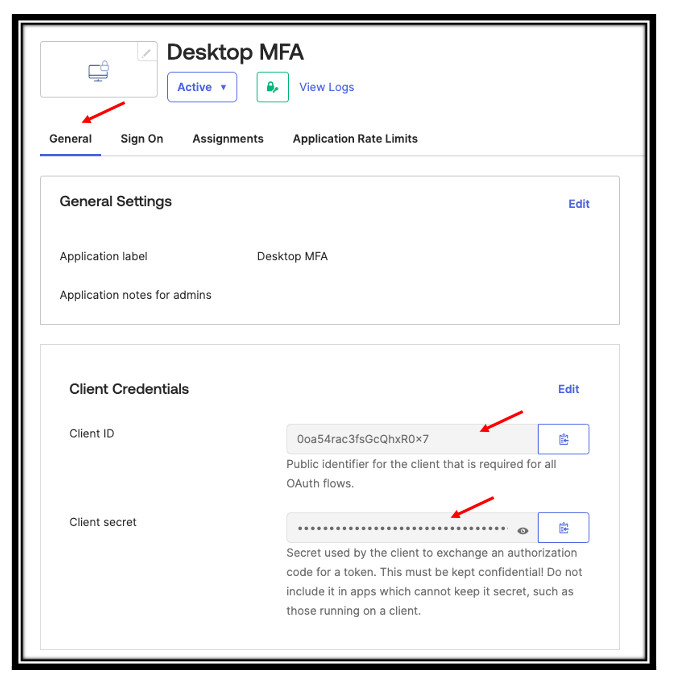This screenshot has width=673, height=674.
Task: Click the Client ID label
Action: coord(92,434)
